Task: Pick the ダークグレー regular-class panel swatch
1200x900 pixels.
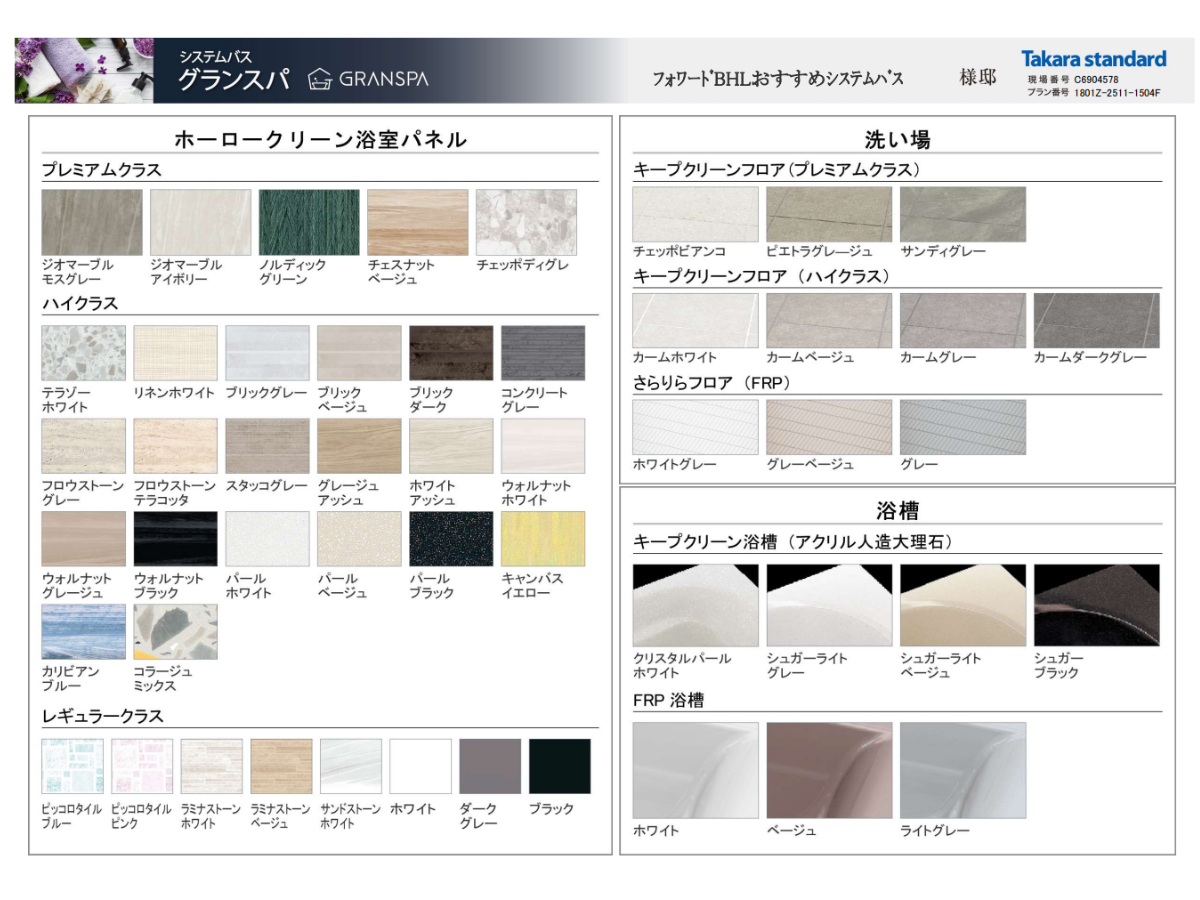Action: point(490,766)
